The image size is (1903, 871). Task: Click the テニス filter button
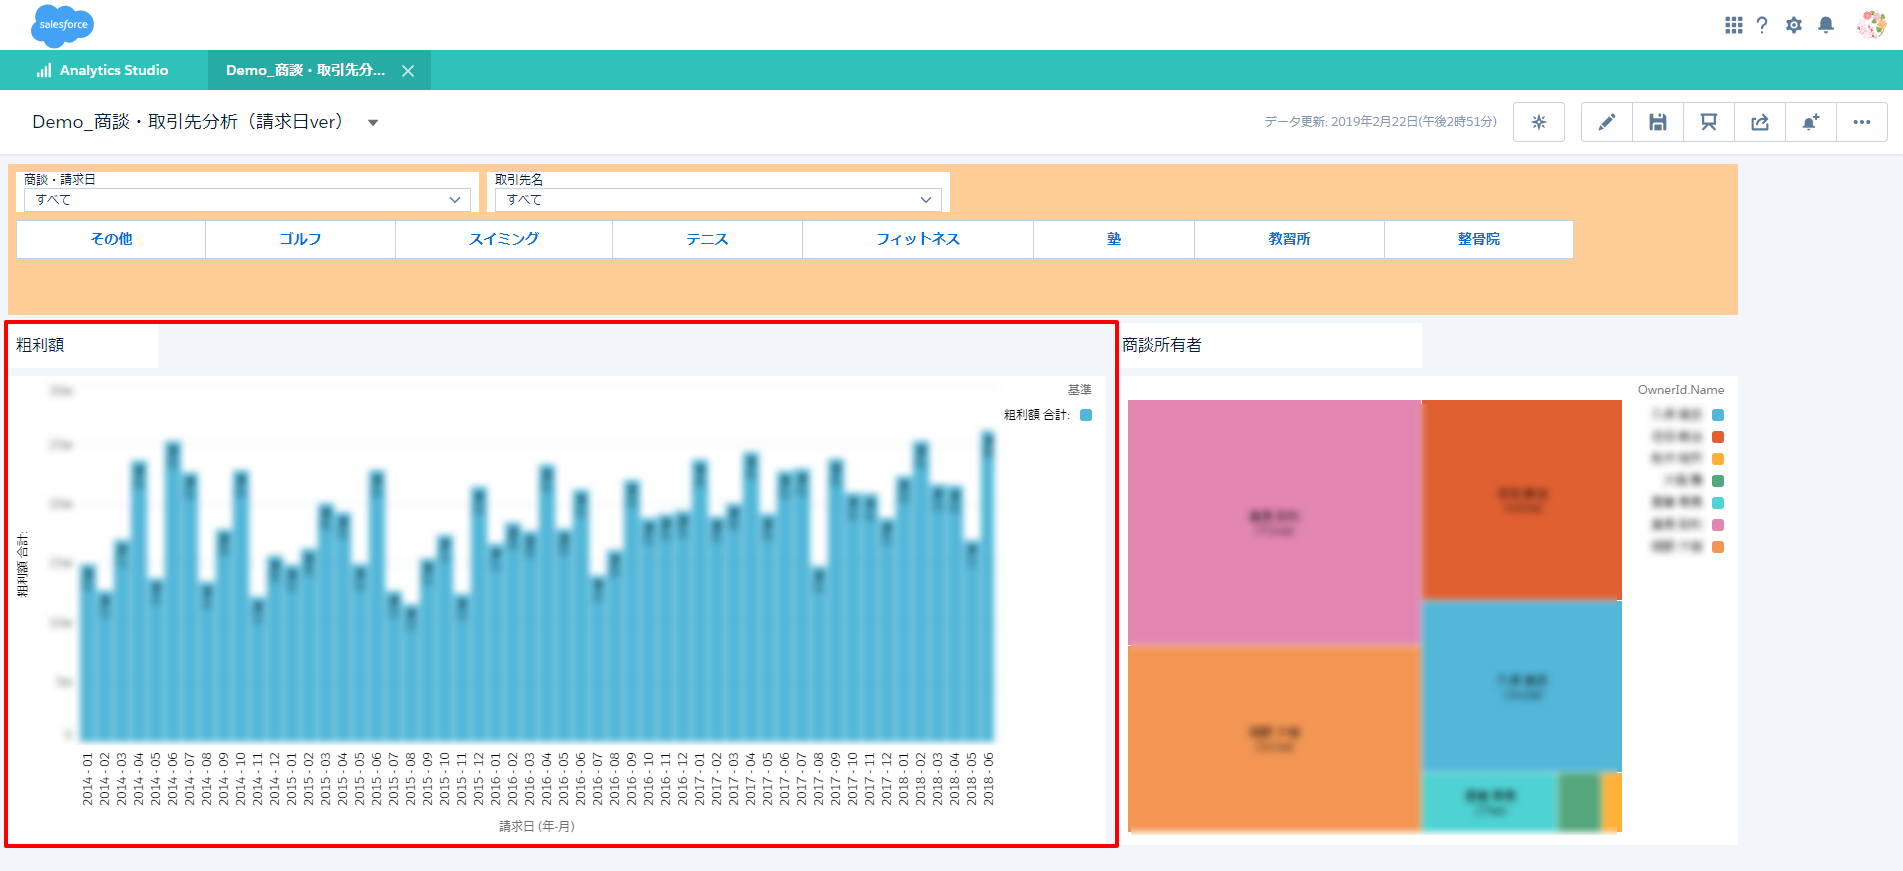pos(707,239)
